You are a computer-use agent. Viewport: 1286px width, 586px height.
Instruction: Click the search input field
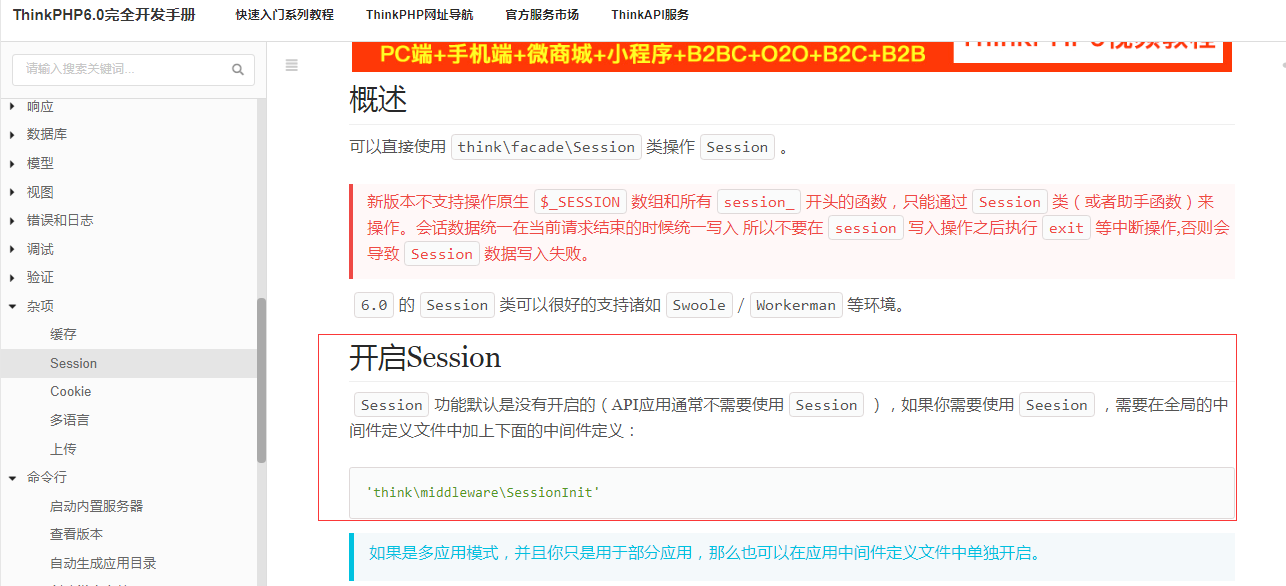pyautogui.click(x=120, y=70)
